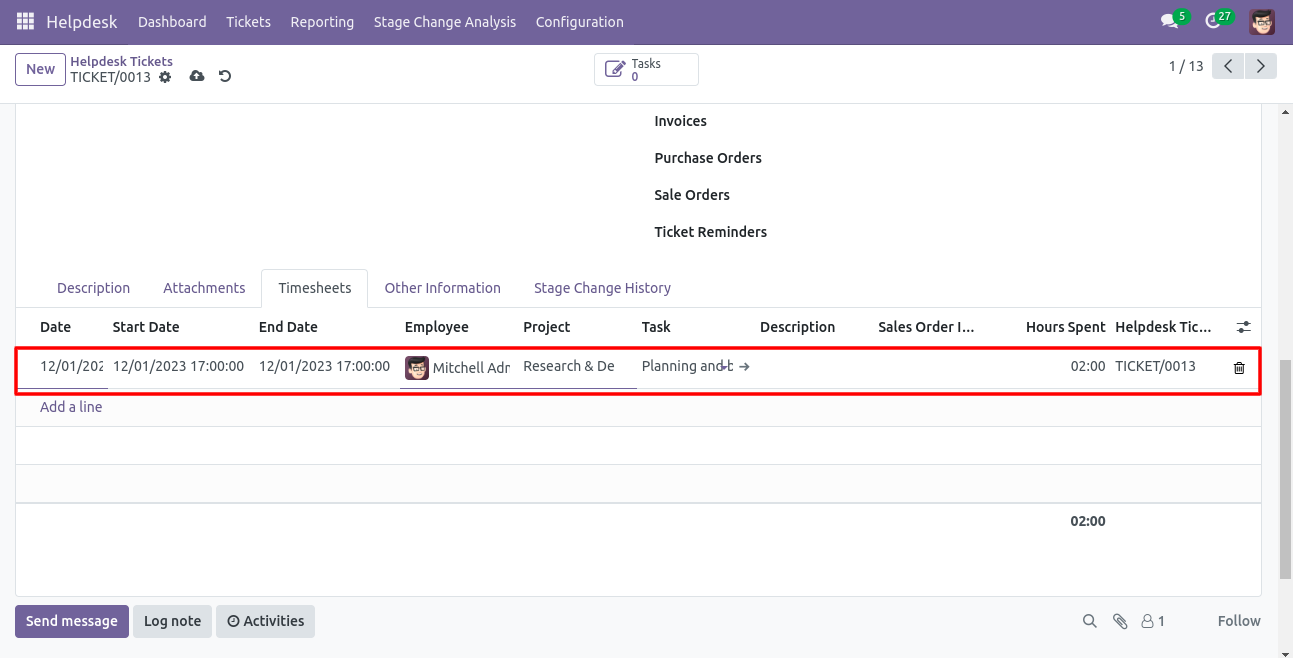Click the Follow button
This screenshot has width=1293, height=658.
point(1239,621)
